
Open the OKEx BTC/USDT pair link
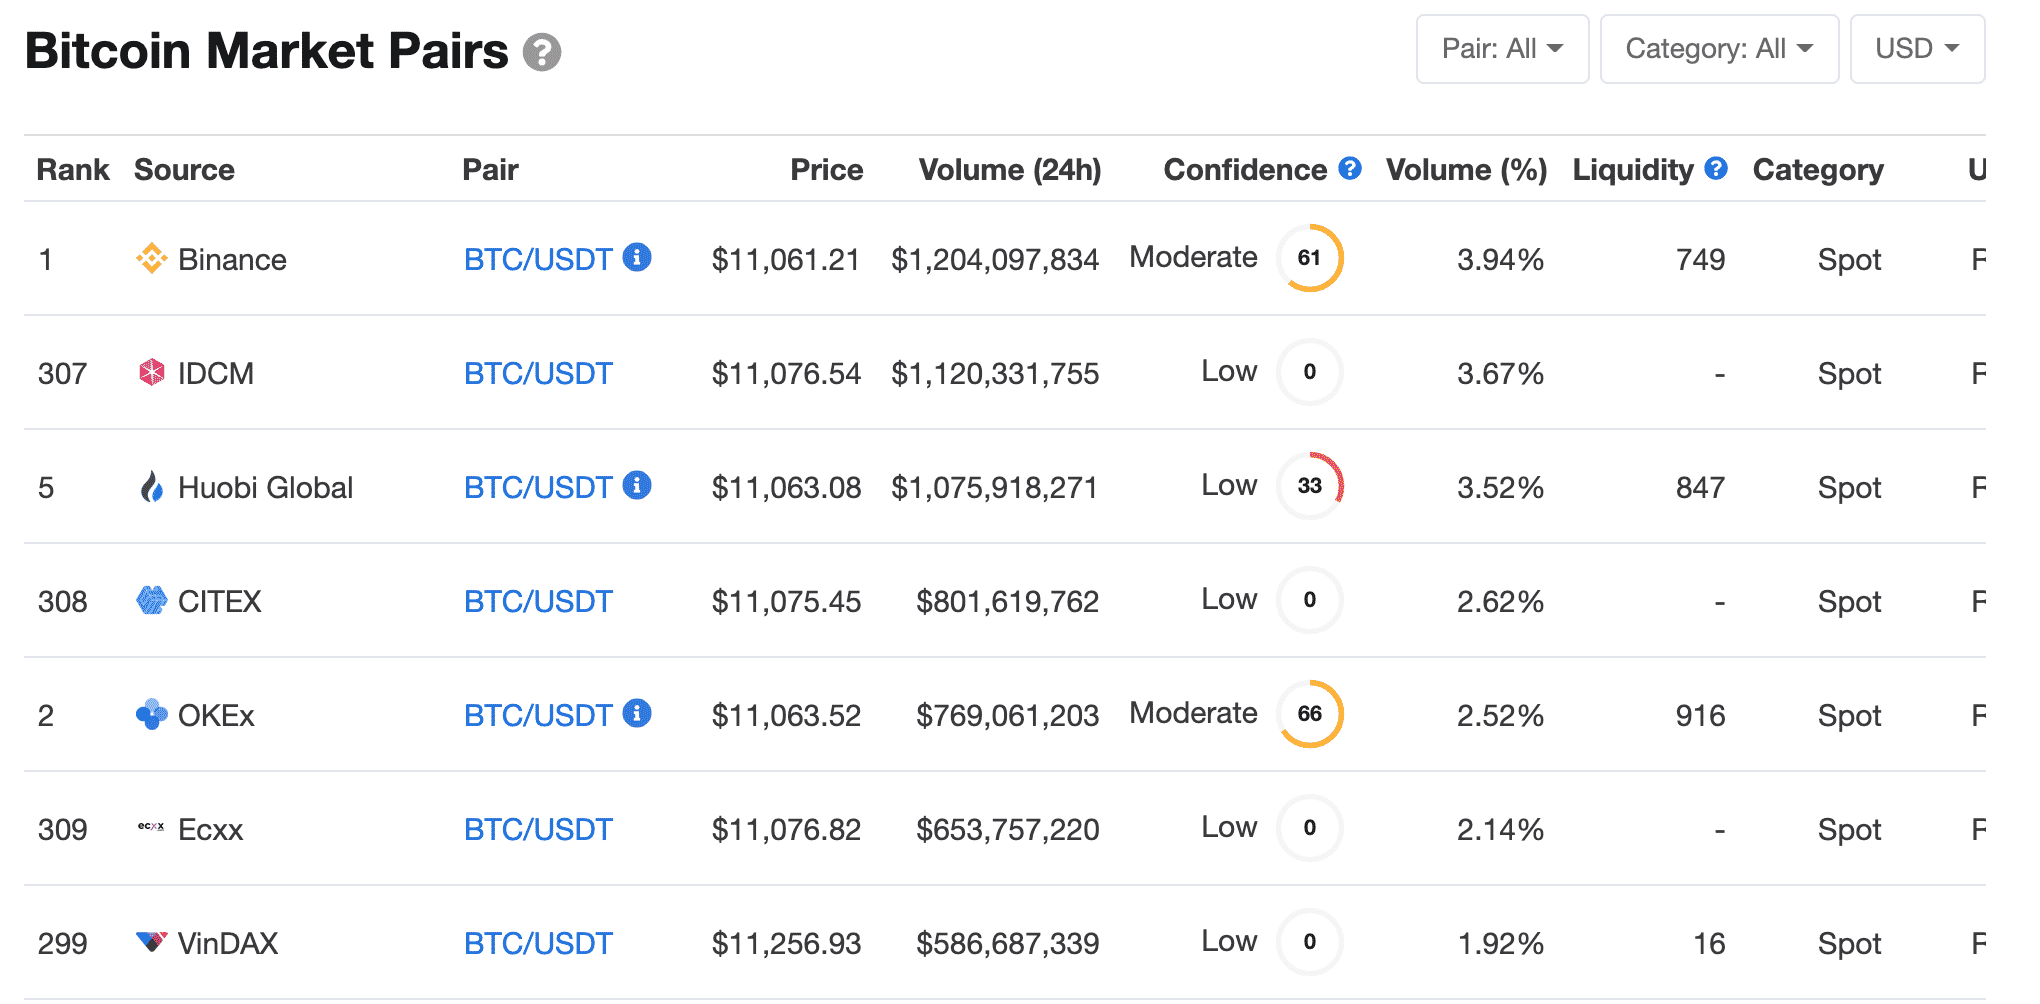[538, 716]
